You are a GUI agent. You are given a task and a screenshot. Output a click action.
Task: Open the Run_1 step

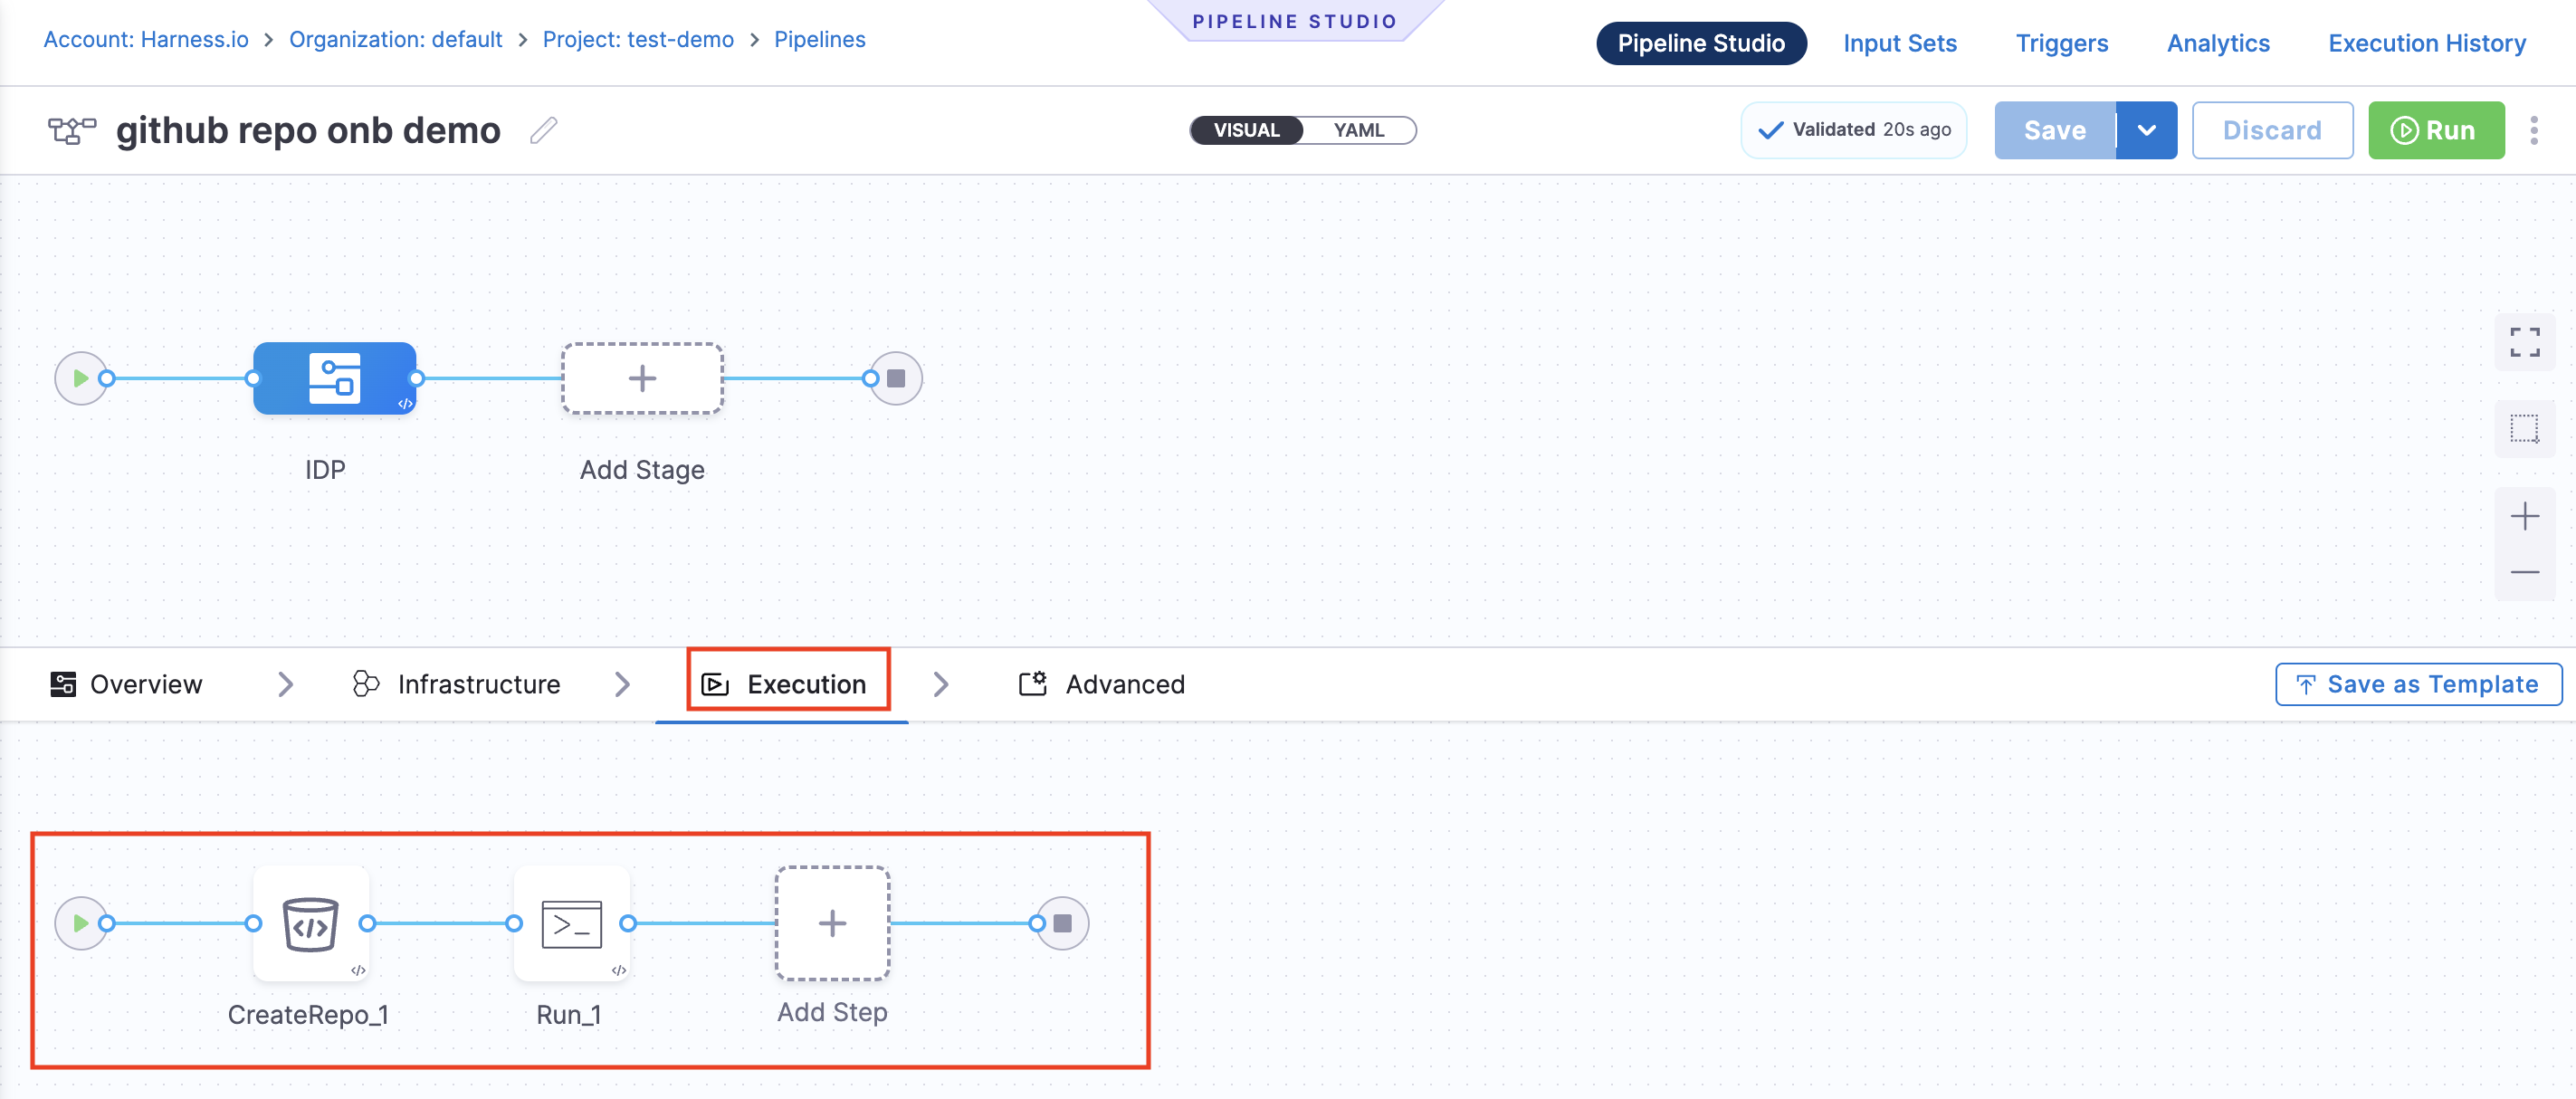tap(571, 923)
